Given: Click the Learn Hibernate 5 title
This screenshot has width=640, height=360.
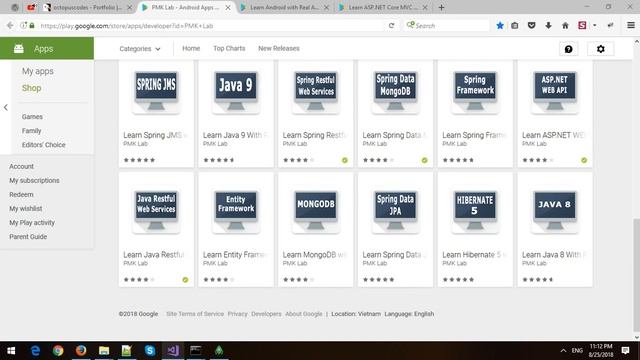Looking at the screenshot, I should pos(475,255).
